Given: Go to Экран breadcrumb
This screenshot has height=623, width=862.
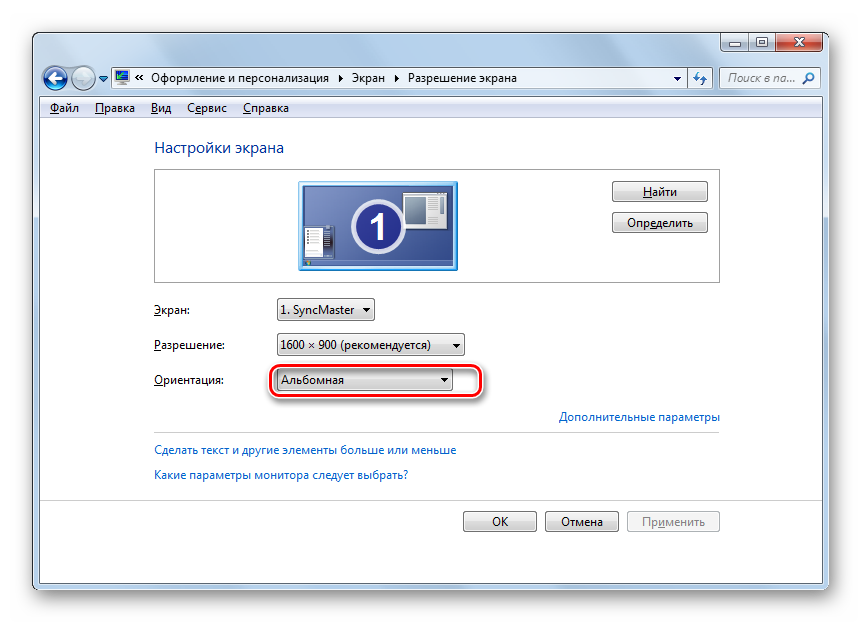Looking at the screenshot, I should click(368, 78).
